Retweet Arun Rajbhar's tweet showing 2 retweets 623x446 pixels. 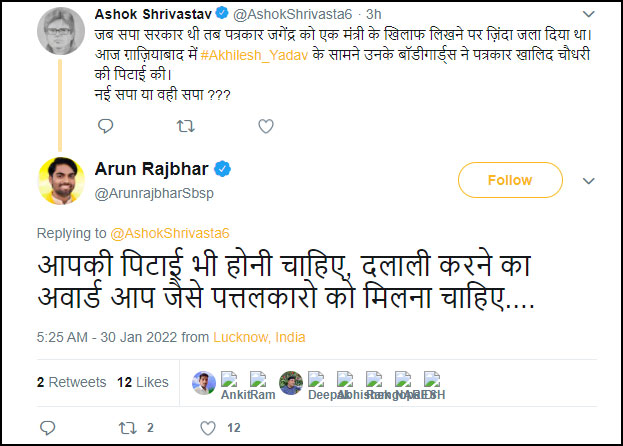coord(127,428)
